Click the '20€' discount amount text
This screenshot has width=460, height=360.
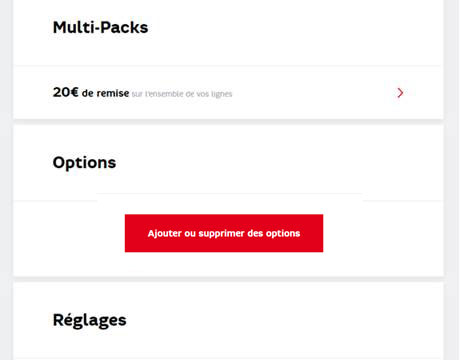click(x=66, y=92)
